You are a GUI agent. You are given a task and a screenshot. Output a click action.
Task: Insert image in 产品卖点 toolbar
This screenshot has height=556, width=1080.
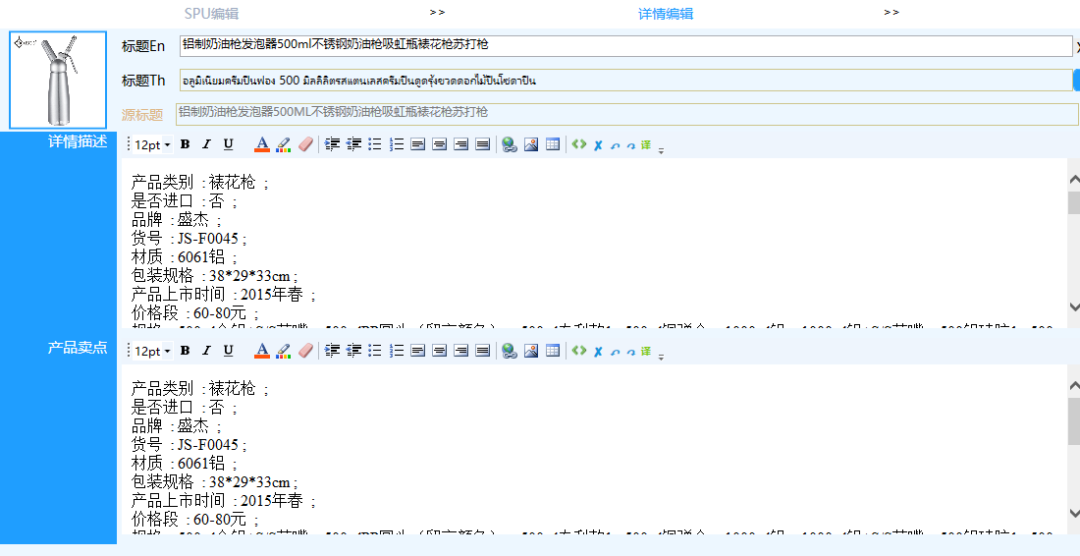point(531,351)
